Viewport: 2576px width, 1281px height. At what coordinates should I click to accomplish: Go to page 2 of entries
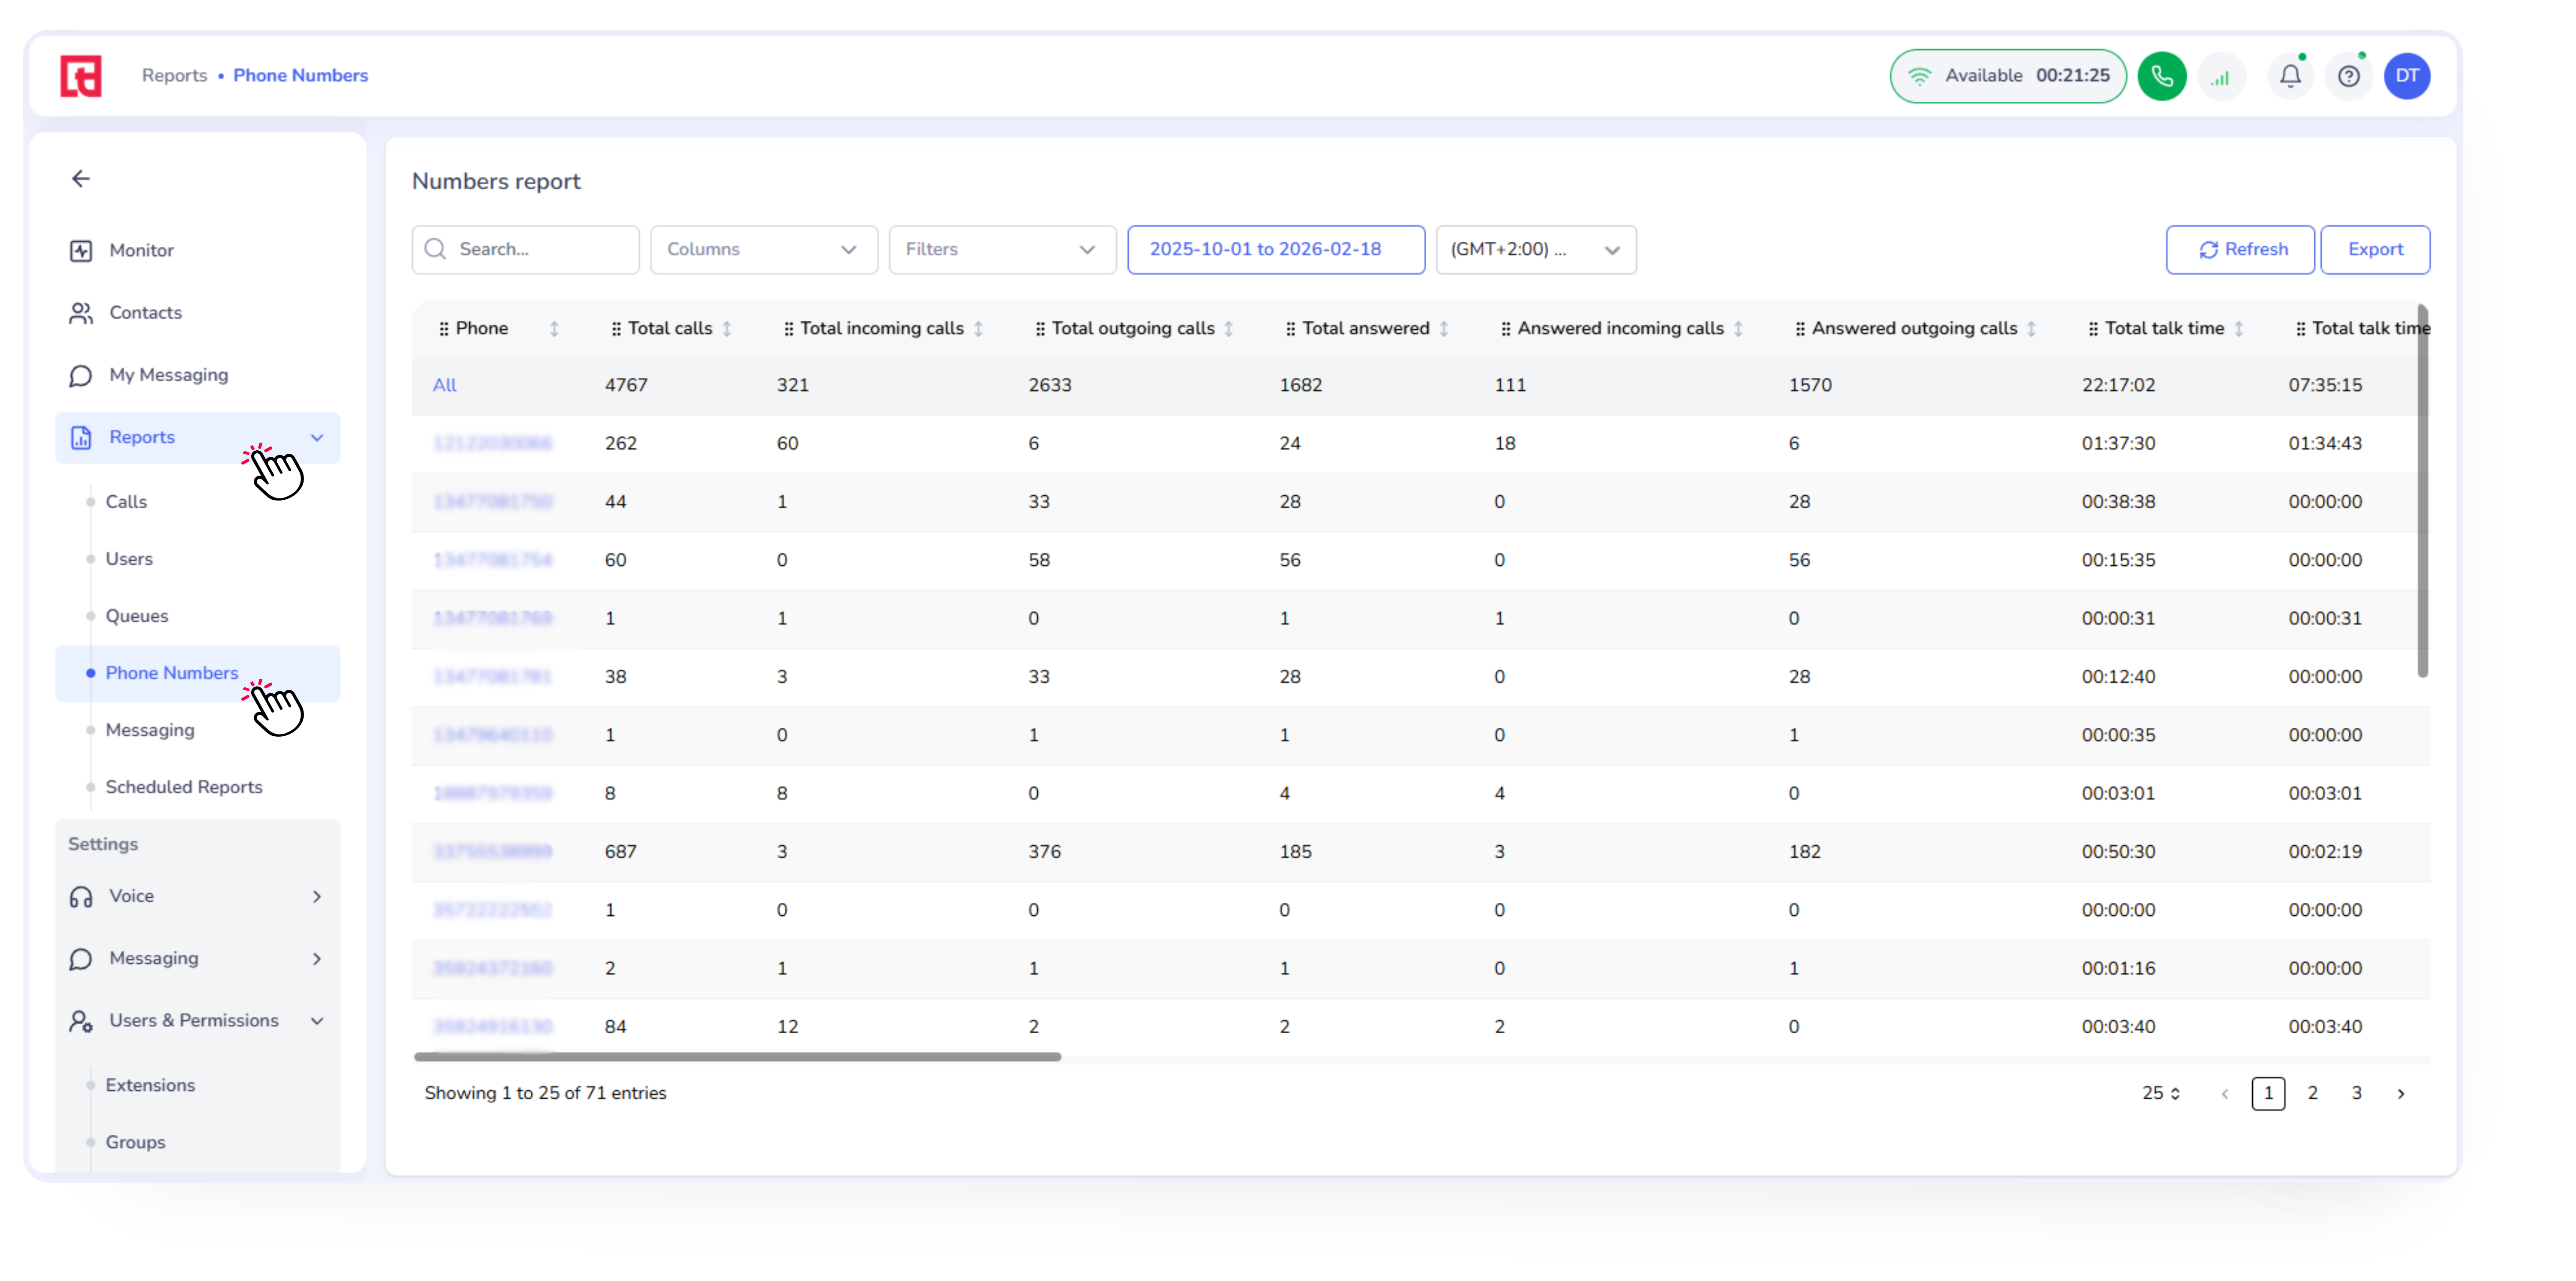click(x=2312, y=1093)
